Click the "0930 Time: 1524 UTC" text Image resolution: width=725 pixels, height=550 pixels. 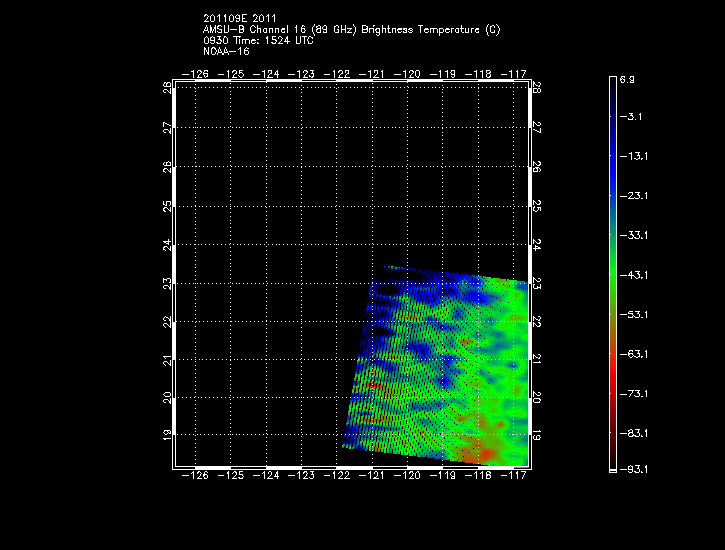[x=251, y=40]
